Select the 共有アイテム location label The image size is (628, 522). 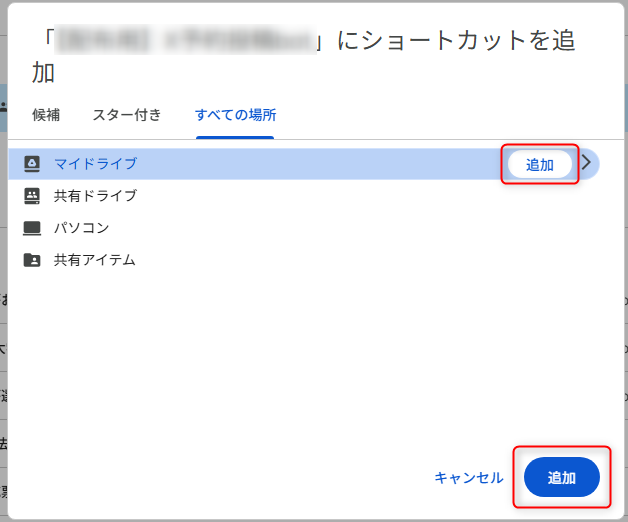95,260
